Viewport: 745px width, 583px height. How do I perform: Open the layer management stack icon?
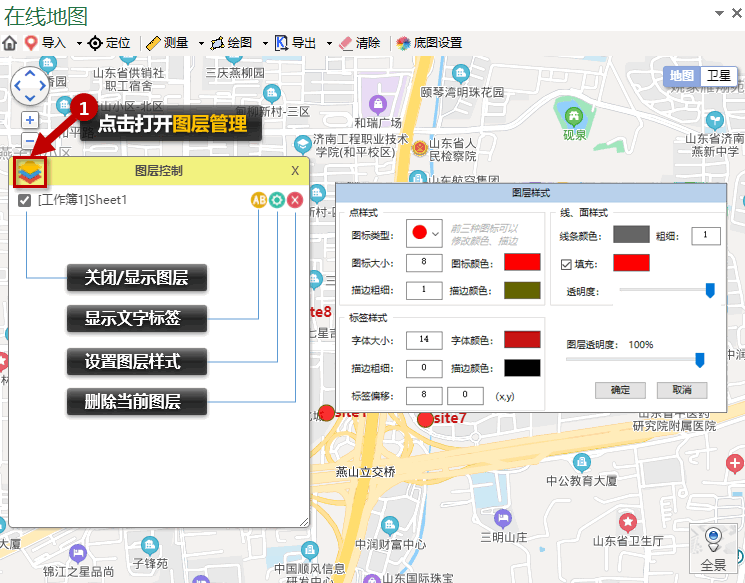point(31,171)
